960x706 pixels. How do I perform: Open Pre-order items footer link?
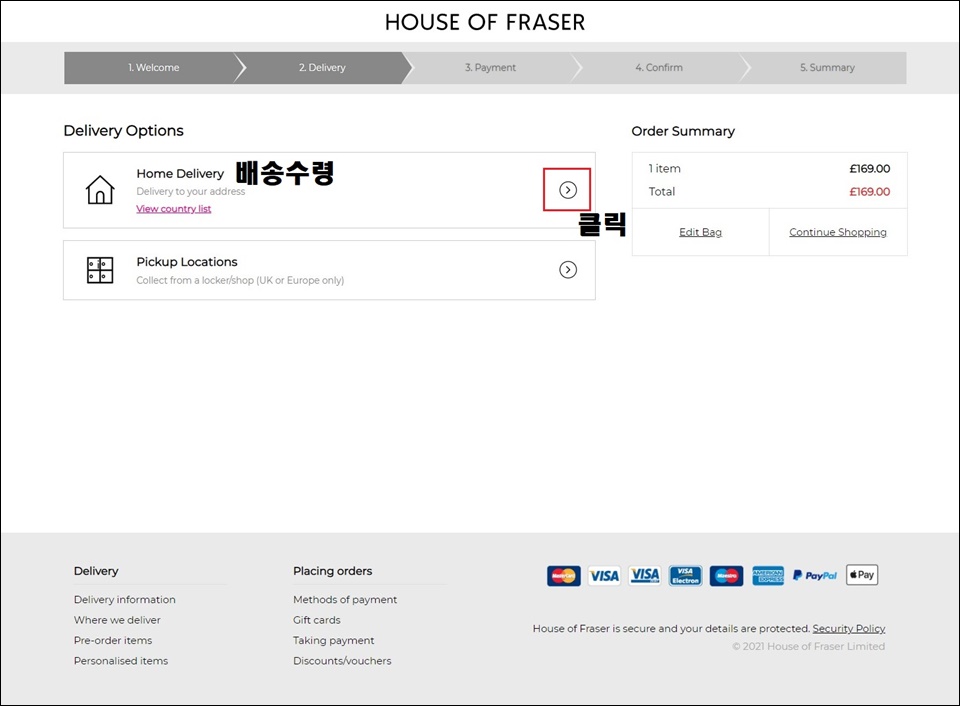point(113,640)
